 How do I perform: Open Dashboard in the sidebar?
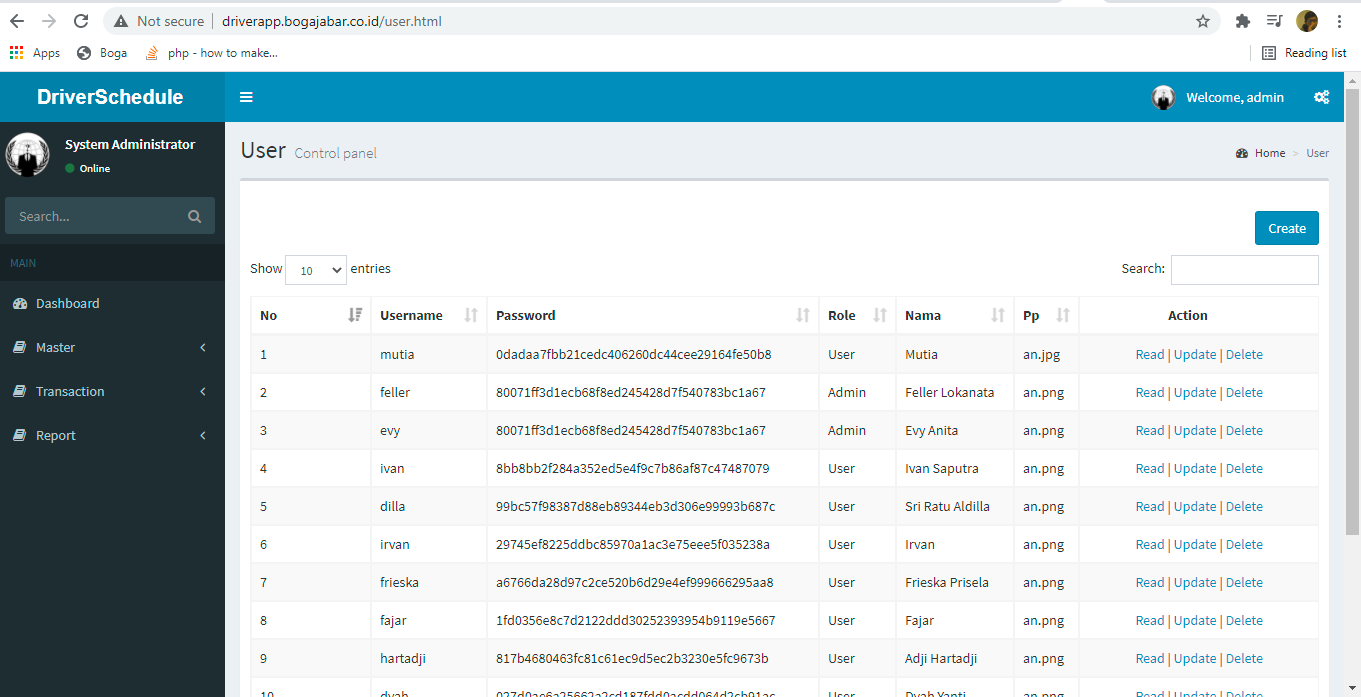click(112, 303)
